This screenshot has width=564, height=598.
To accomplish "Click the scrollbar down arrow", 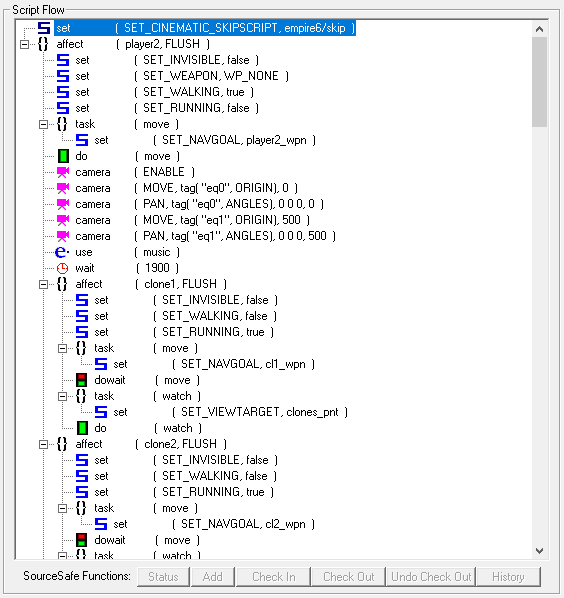I will [x=539, y=551].
